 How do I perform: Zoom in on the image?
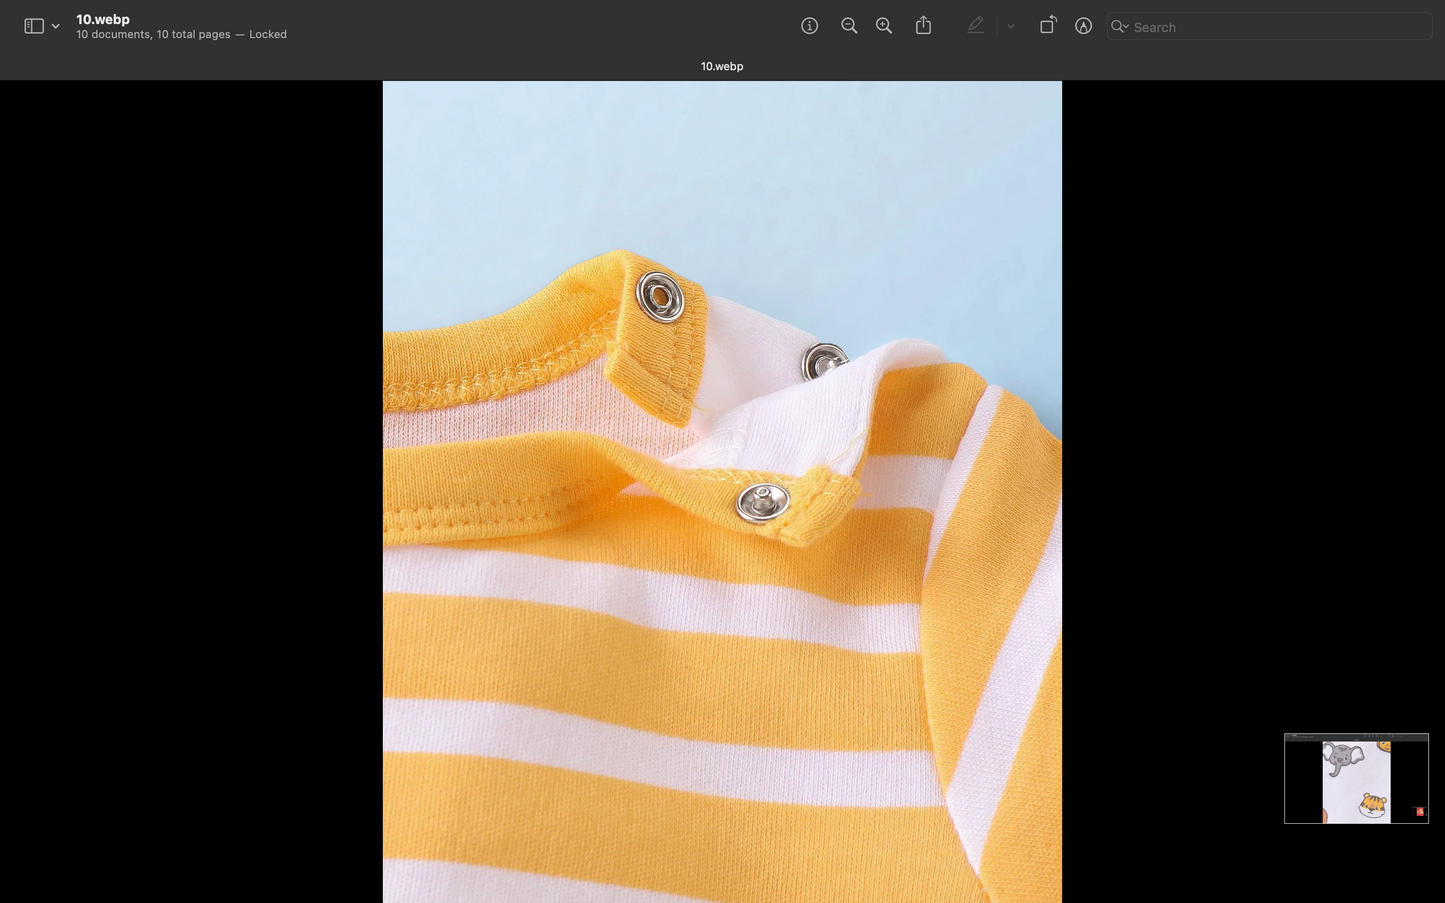[x=884, y=26]
